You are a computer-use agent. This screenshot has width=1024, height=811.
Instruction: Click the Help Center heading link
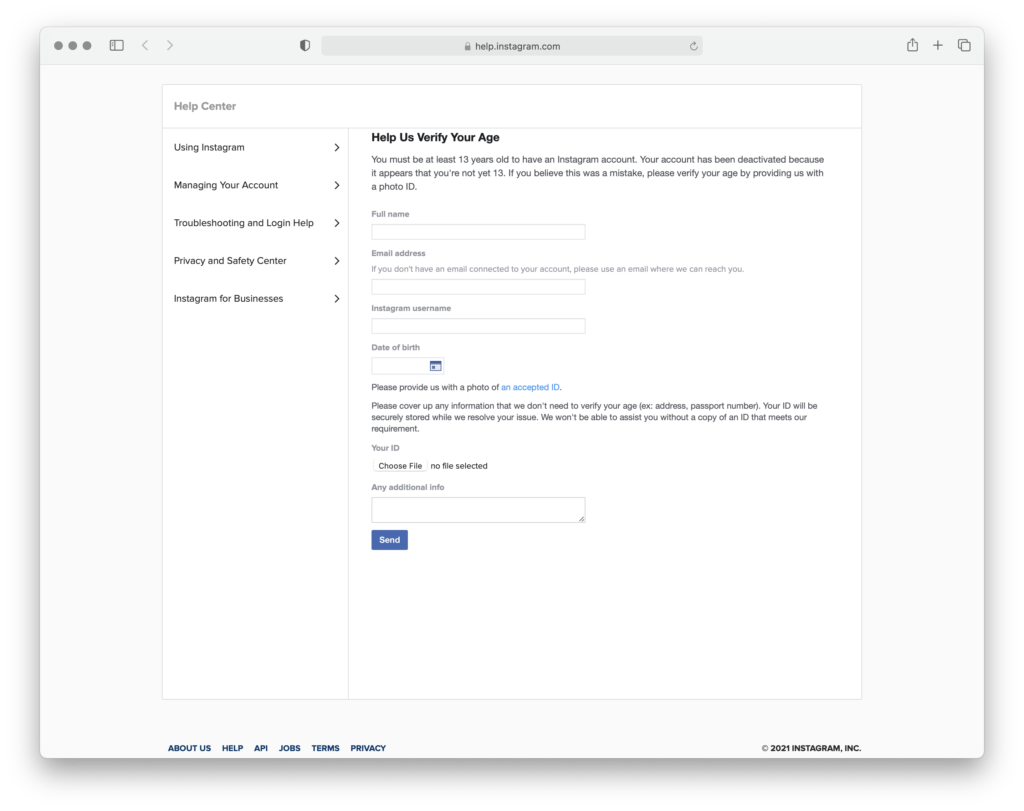click(204, 106)
